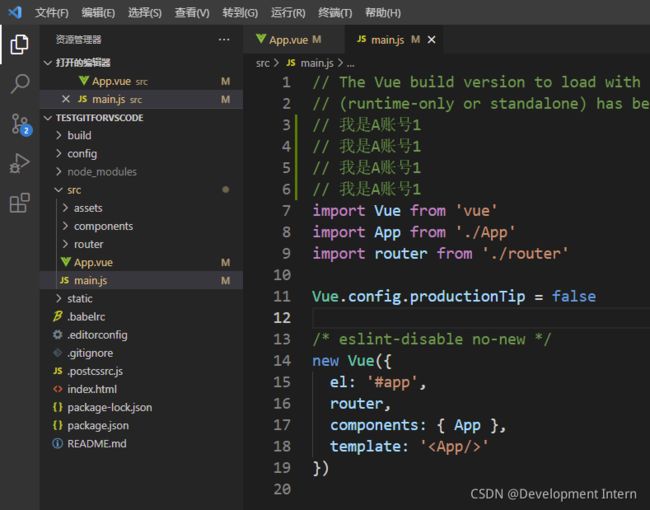The image size is (650, 510).
Task: Open the Extensions view icon
Action: tap(19, 203)
